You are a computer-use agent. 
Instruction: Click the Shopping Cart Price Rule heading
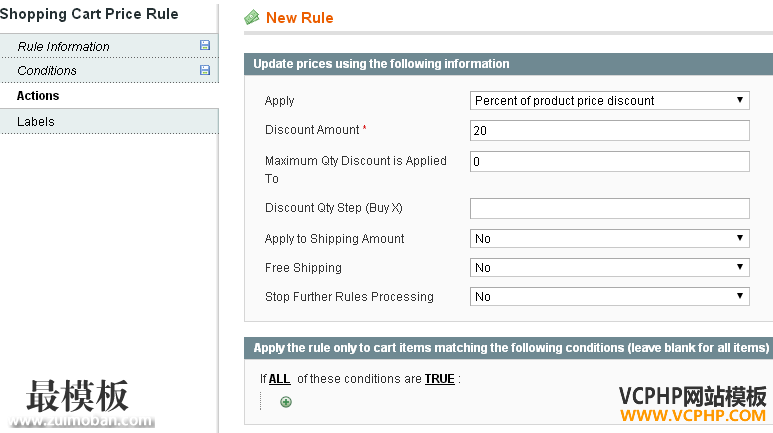(x=89, y=14)
